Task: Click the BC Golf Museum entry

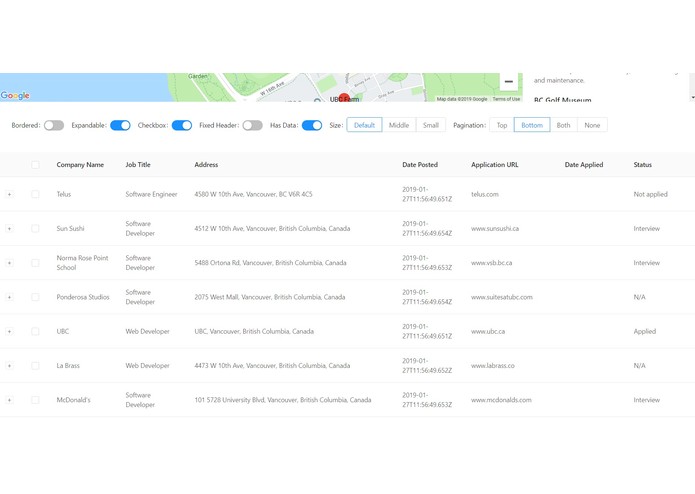Action: point(562,99)
